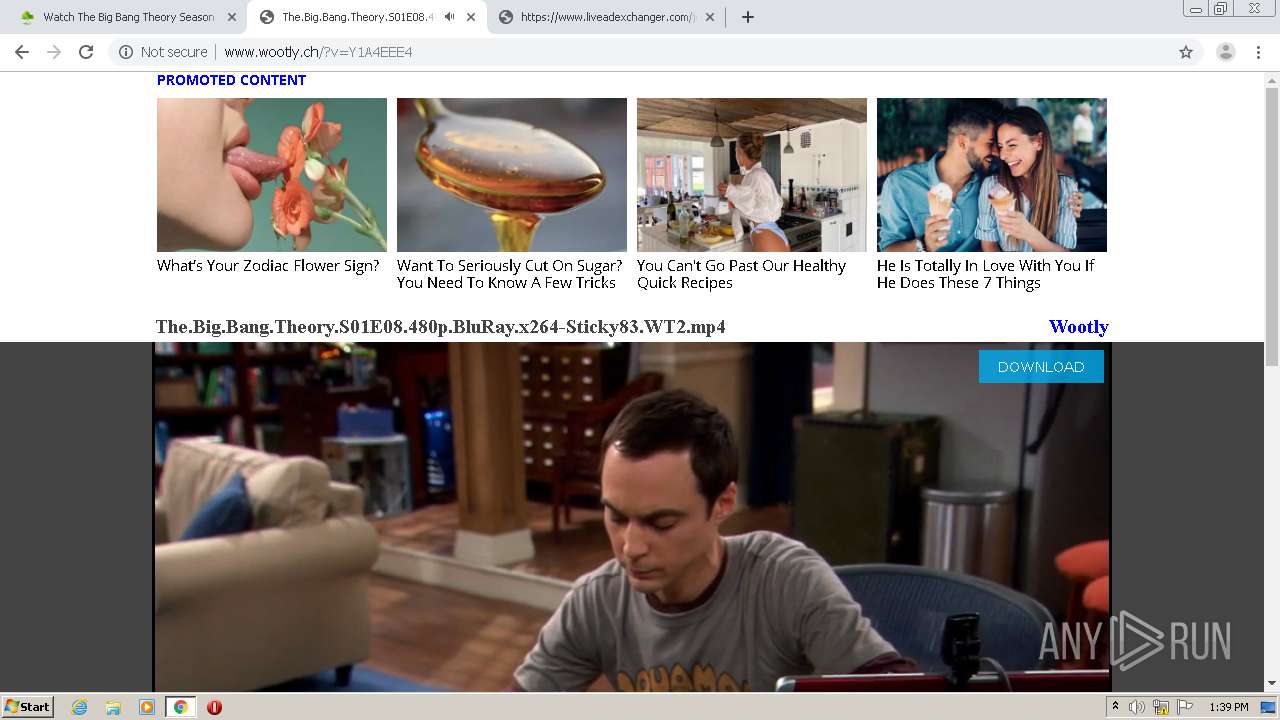
Task: Read You Can't Go Past Healthy Recipes
Action: click(741, 274)
